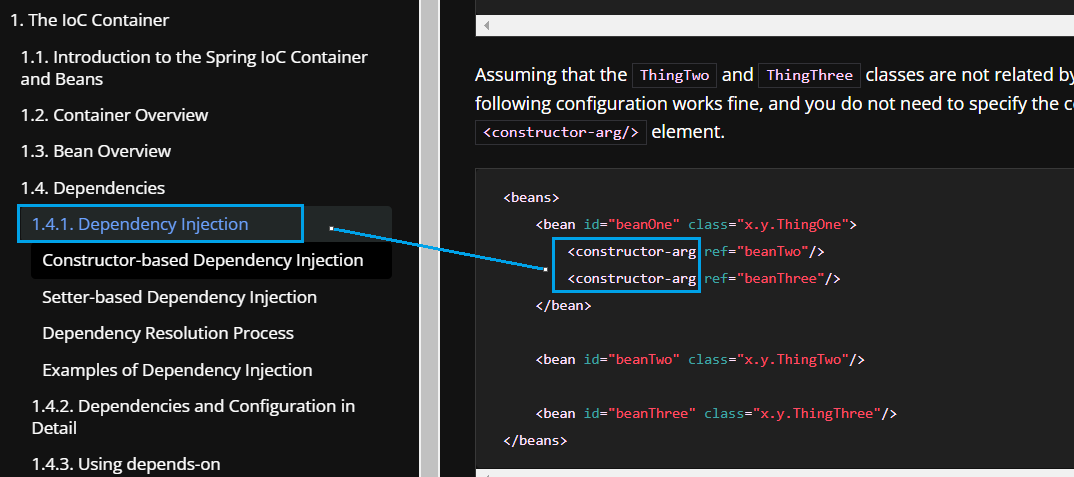Click the closing '</beans>' tag
Viewport: 1074px width, 477px height.
coord(535,441)
